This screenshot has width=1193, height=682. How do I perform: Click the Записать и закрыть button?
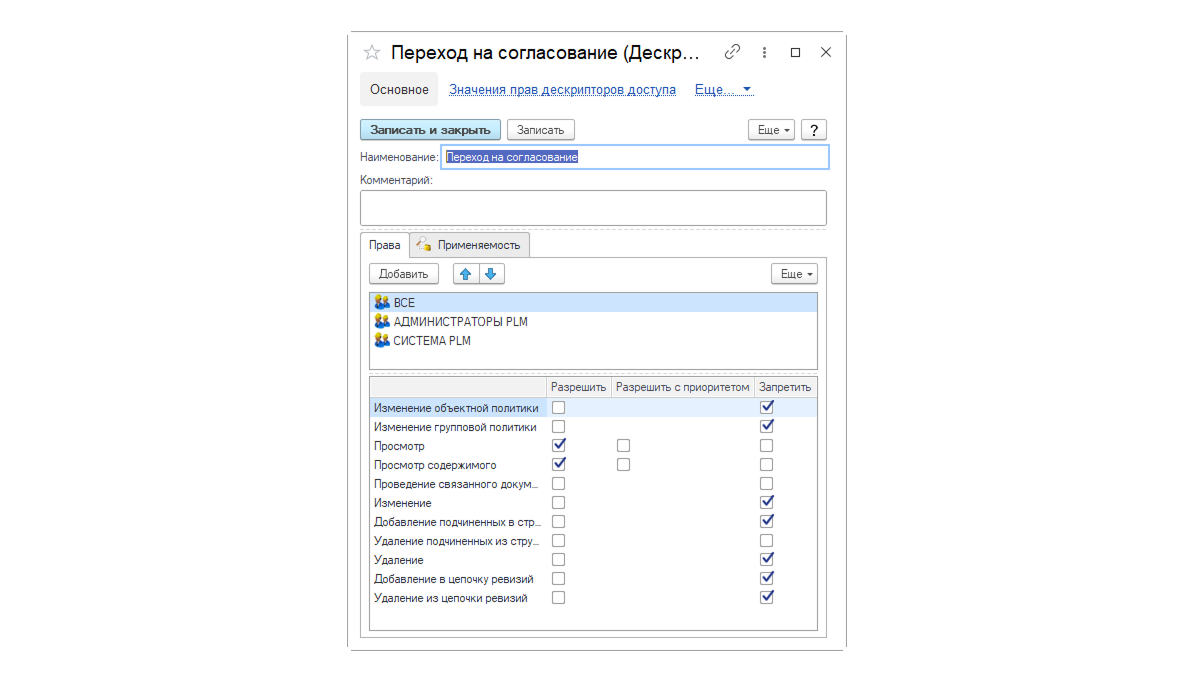(x=430, y=130)
